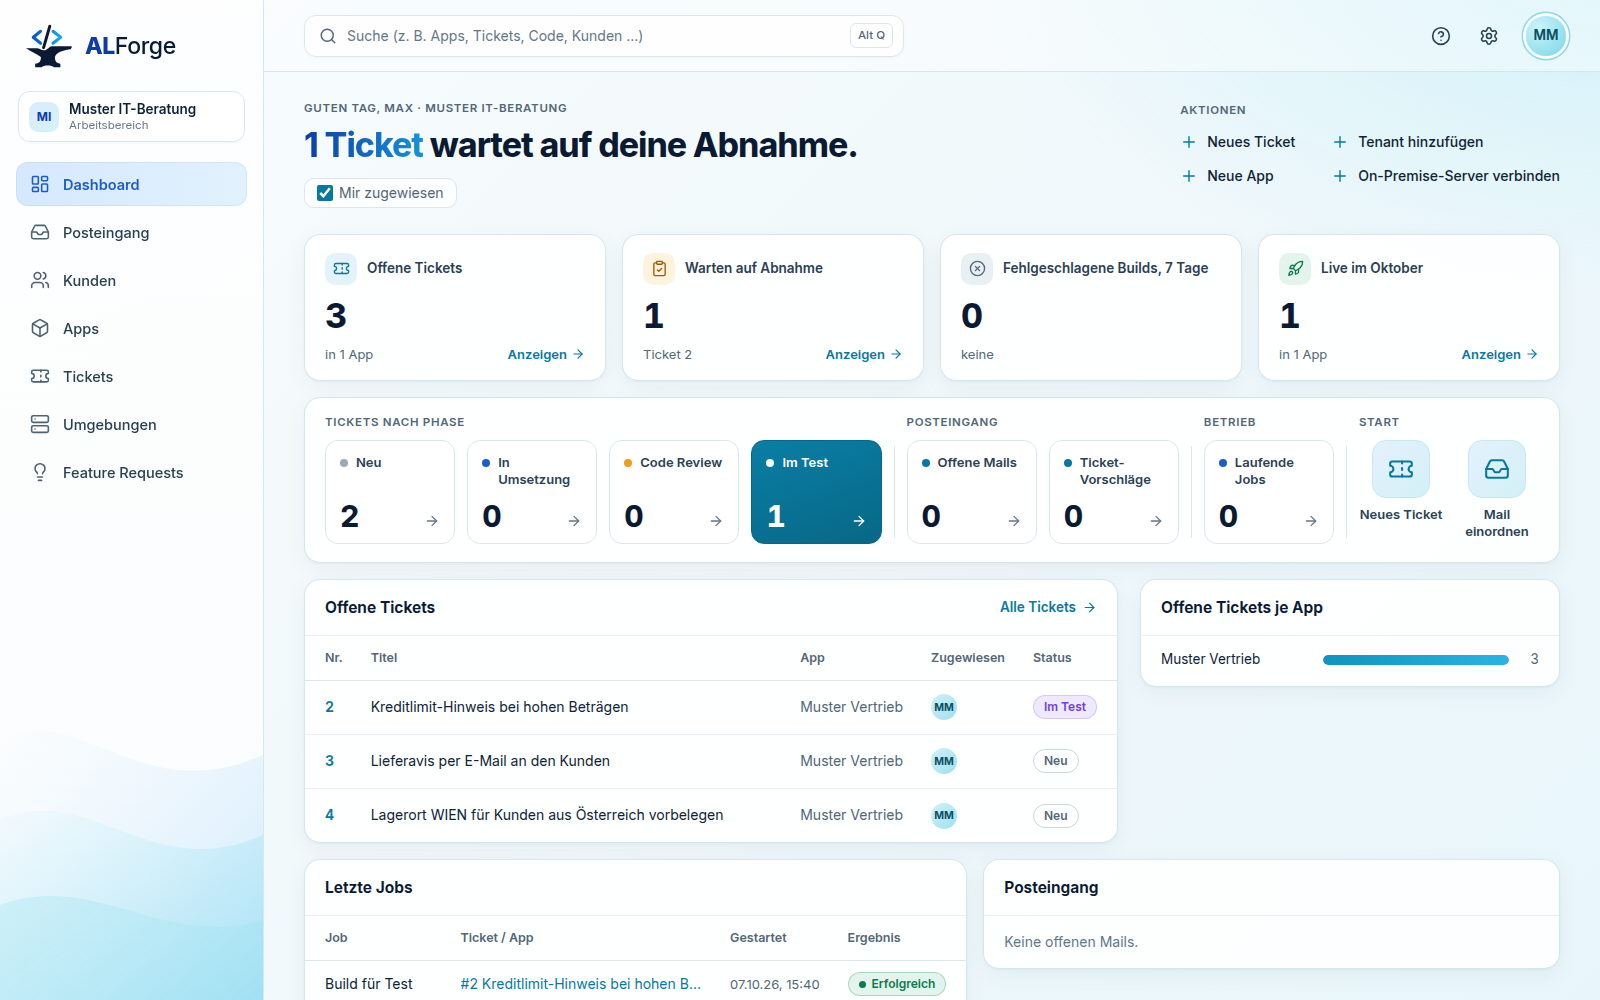The width and height of the screenshot is (1600, 1000).
Task: Open Tickets in the sidebar
Action: (131, 376)
